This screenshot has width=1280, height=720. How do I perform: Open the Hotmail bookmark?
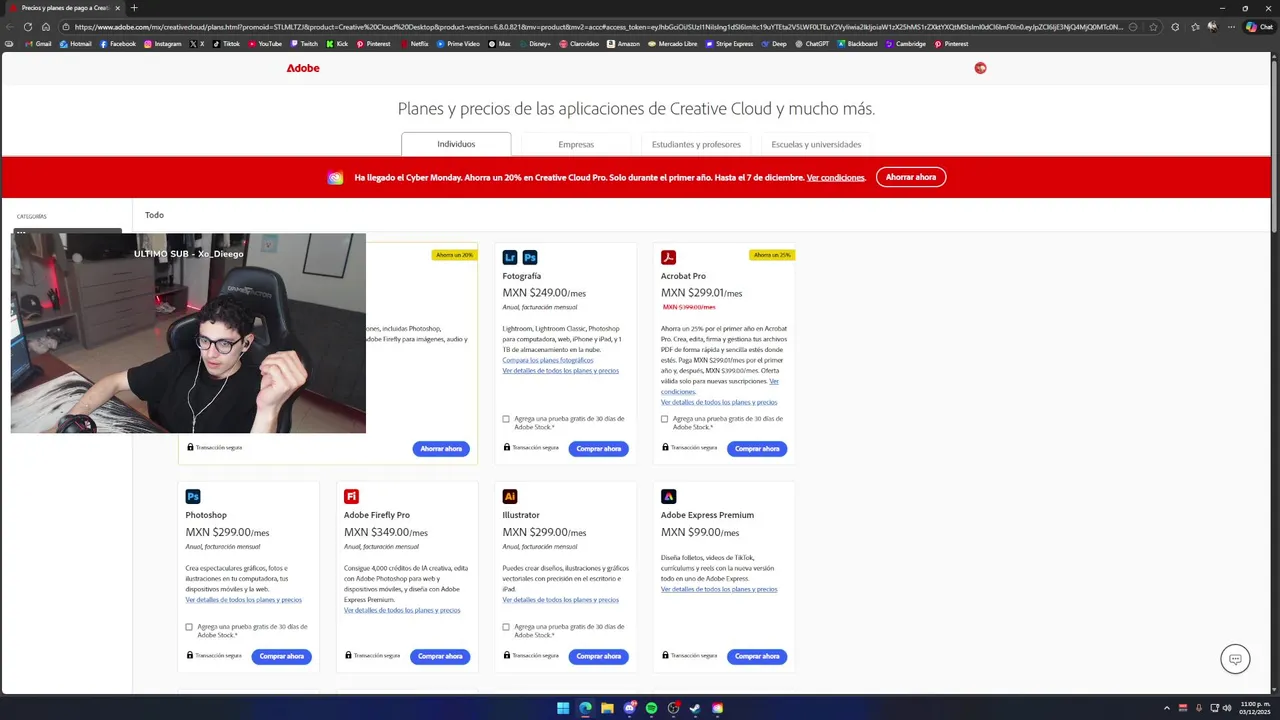(x=76, y=44)
